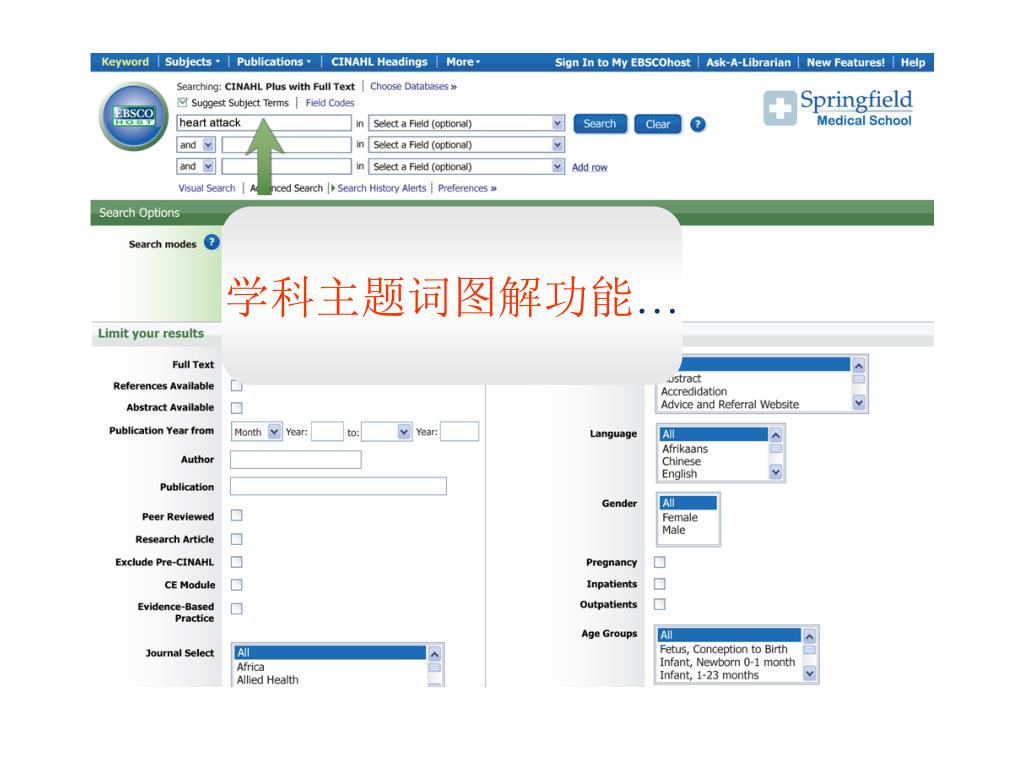Select the Keyword tab

125,62
